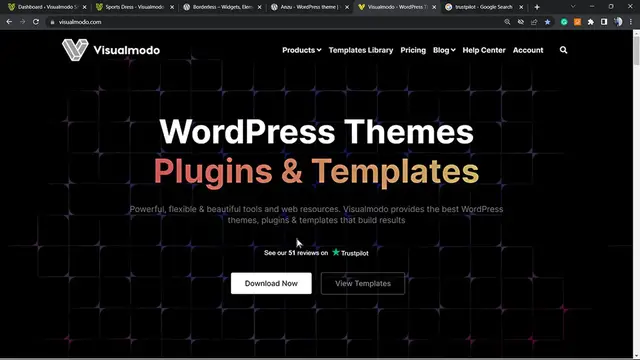Go to Help Center
640x360 pixels.
coord(484,50)
